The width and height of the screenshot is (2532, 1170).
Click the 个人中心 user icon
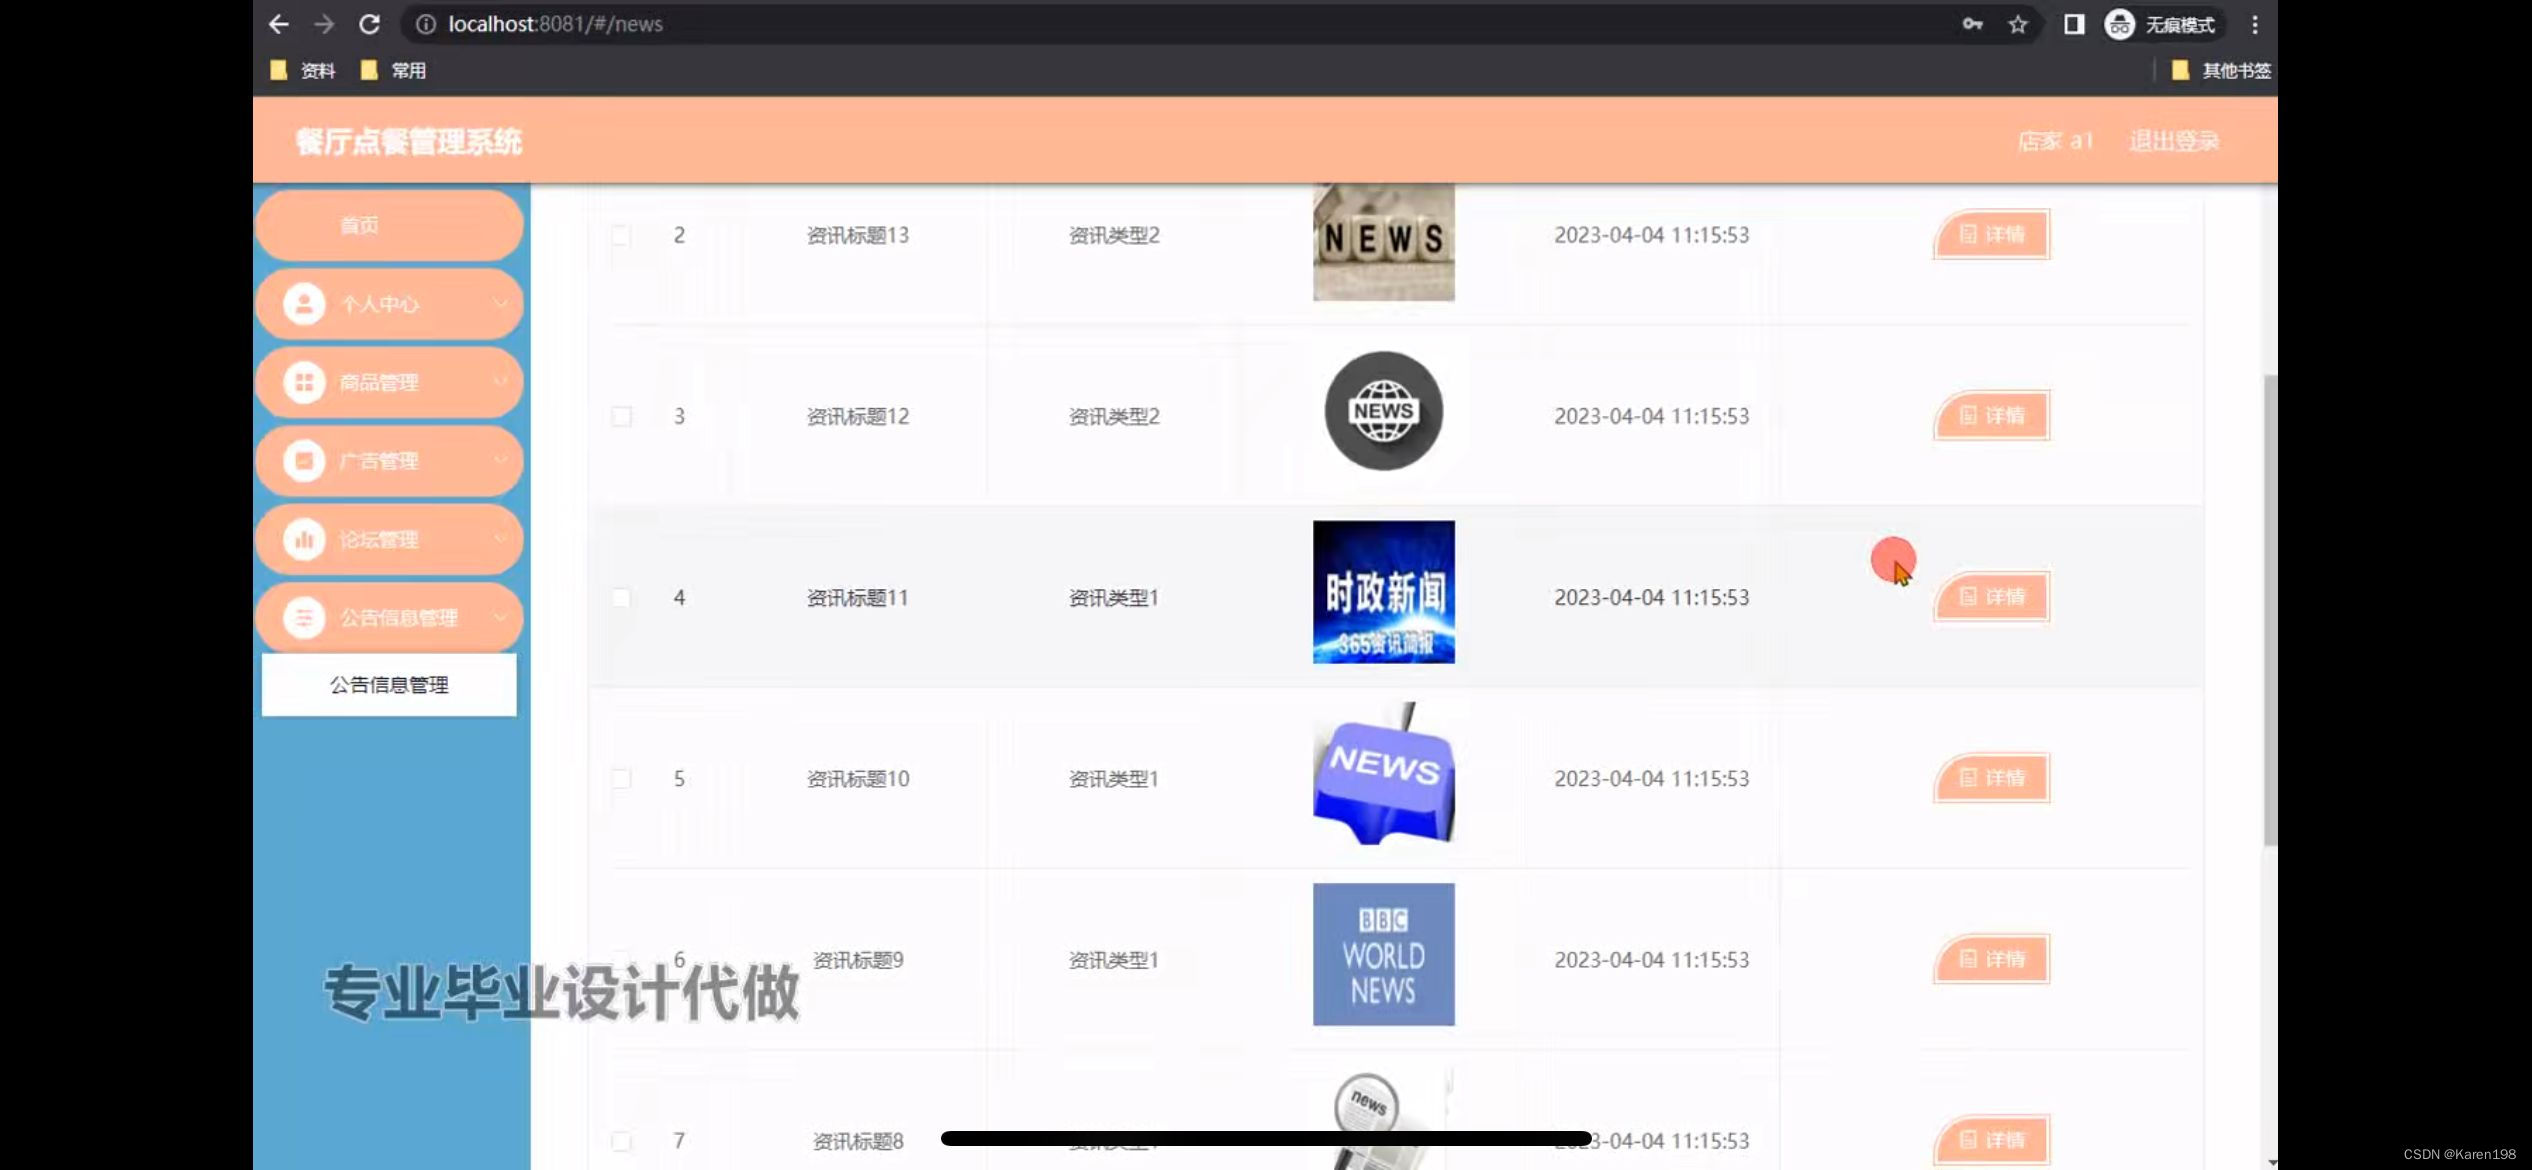point(304,304)
